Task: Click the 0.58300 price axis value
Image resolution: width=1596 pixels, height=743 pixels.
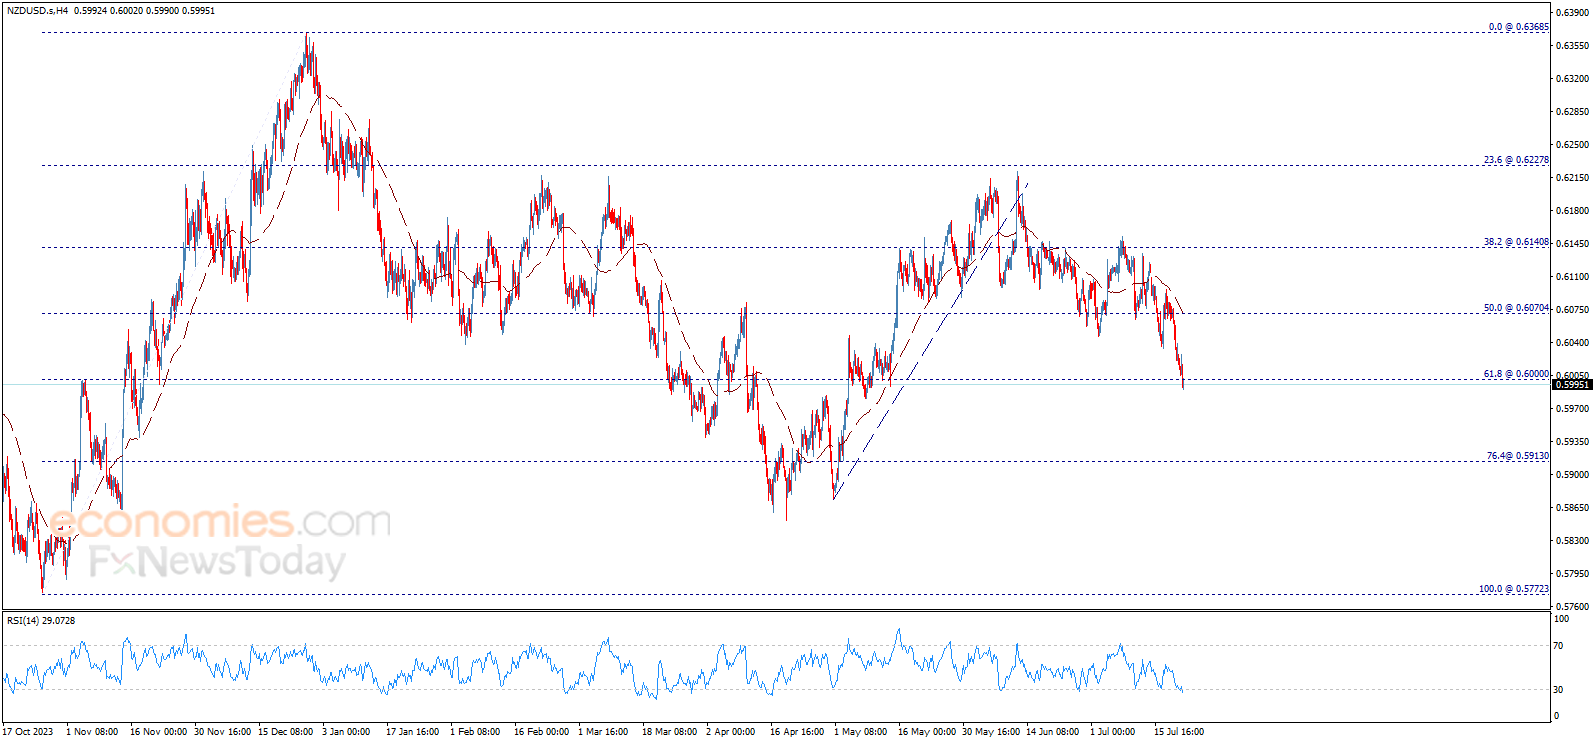Action: click(1573, 540)
